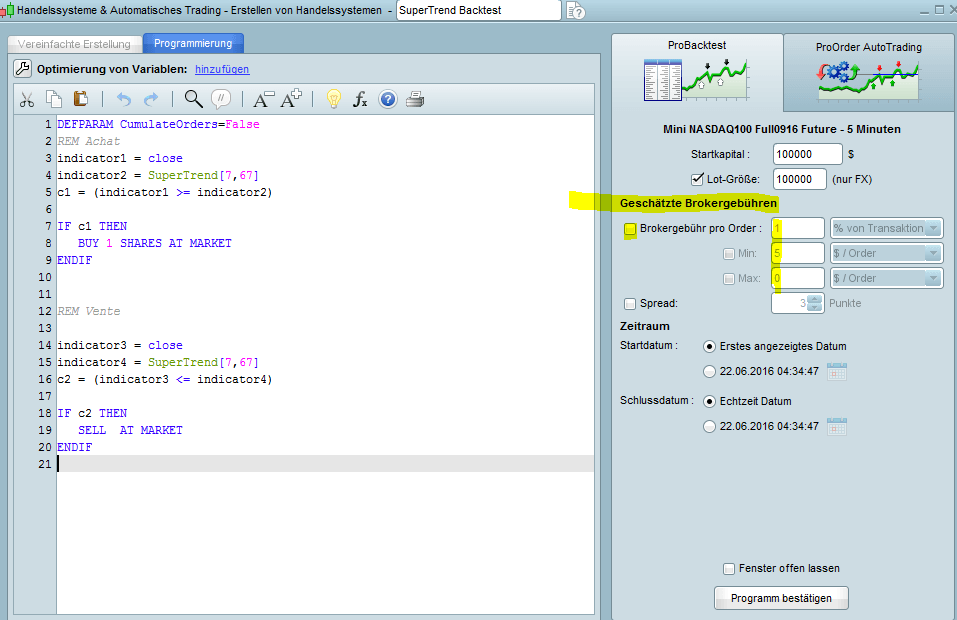Screen dimensions: 957x620
Task: Enable Brokergebühr pro Order checkbox
Action: [x=630, y=228]
